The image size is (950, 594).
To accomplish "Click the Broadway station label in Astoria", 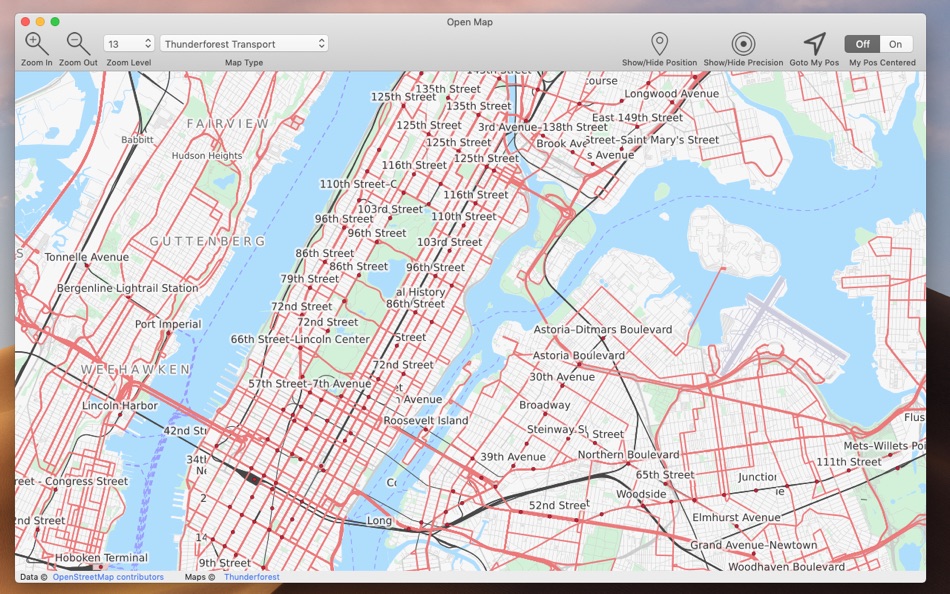I will pos(545,405).
